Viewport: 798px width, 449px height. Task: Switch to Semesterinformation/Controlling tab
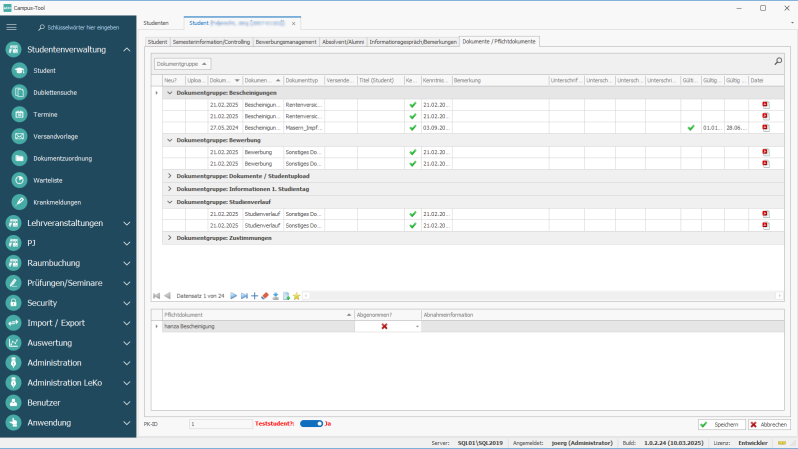click(211, 42)
